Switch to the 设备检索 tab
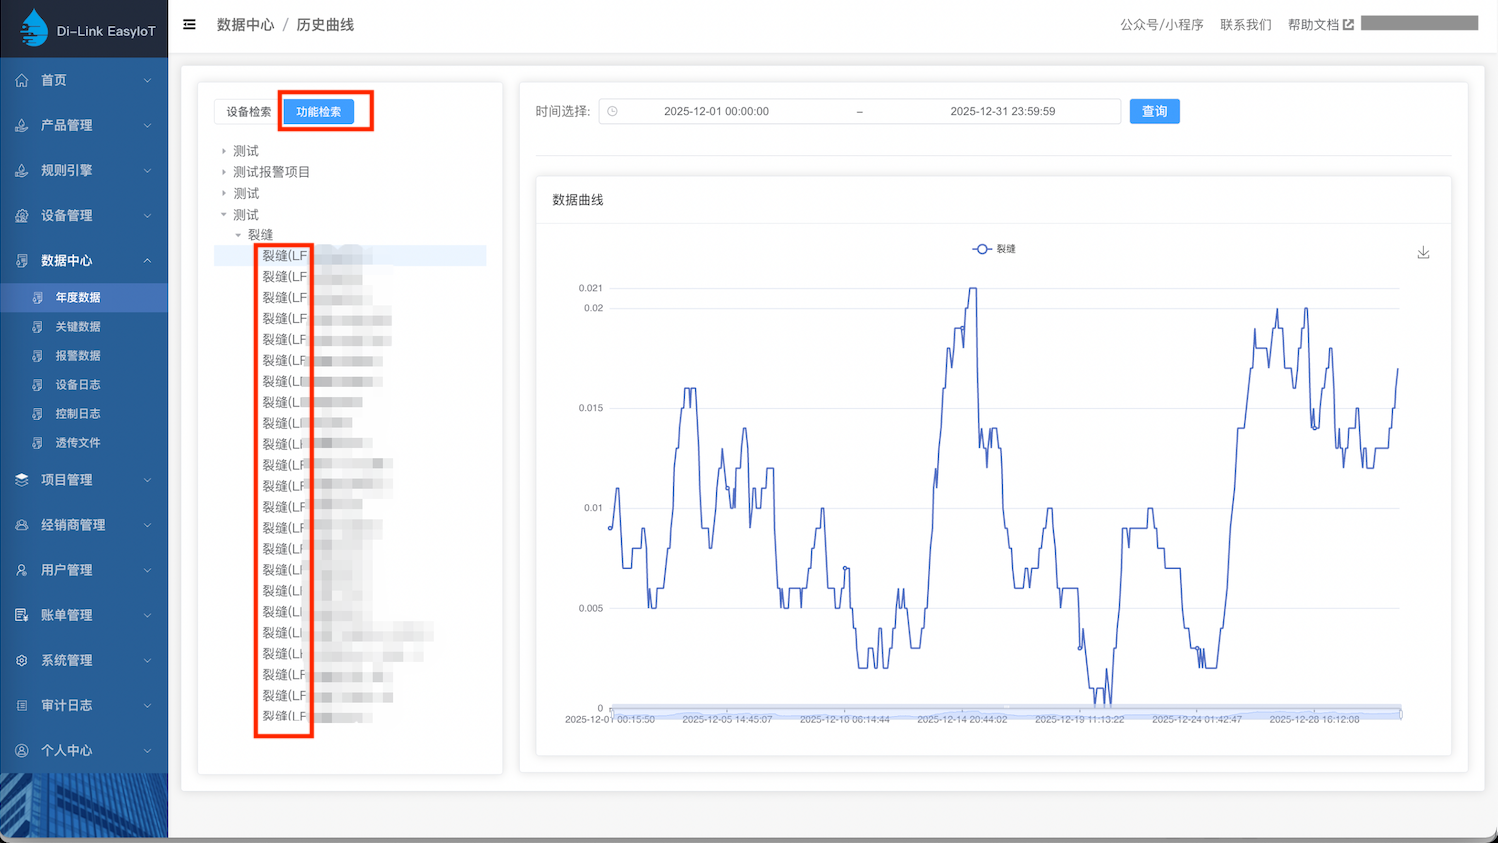The image size is (1498, 843). click(x=248, y=112)
